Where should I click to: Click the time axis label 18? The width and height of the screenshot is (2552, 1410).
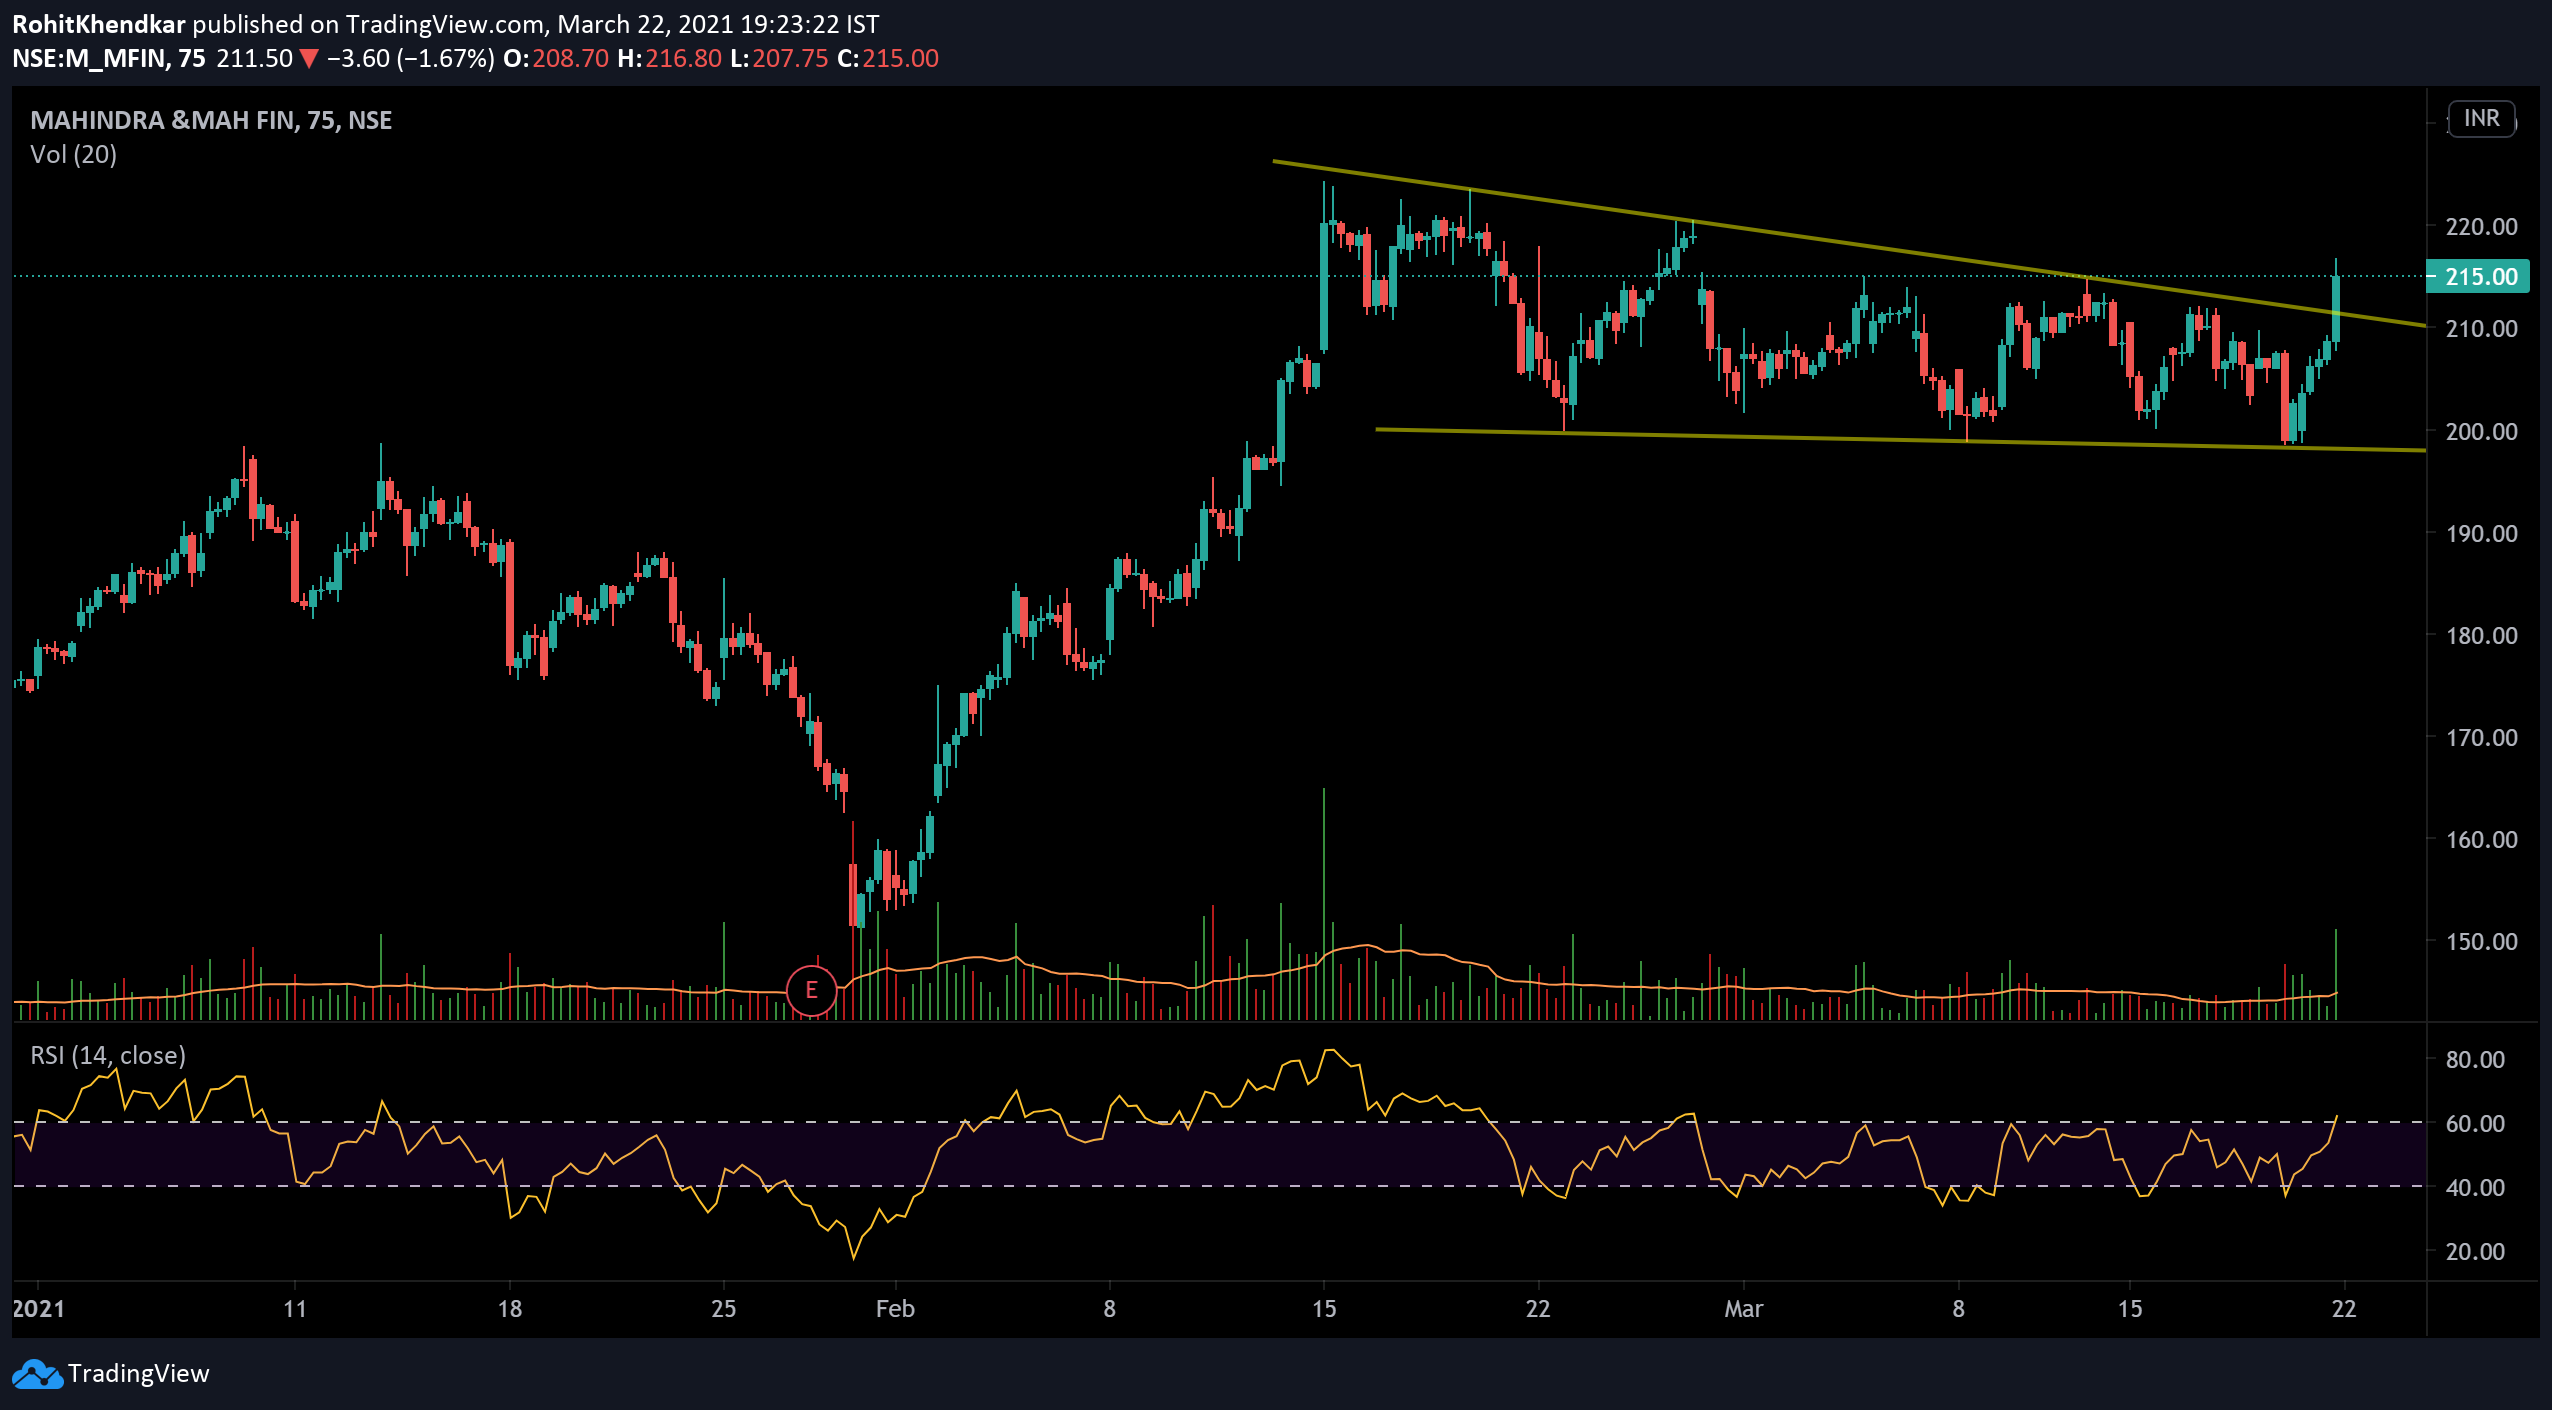(x=509, y=1309)
